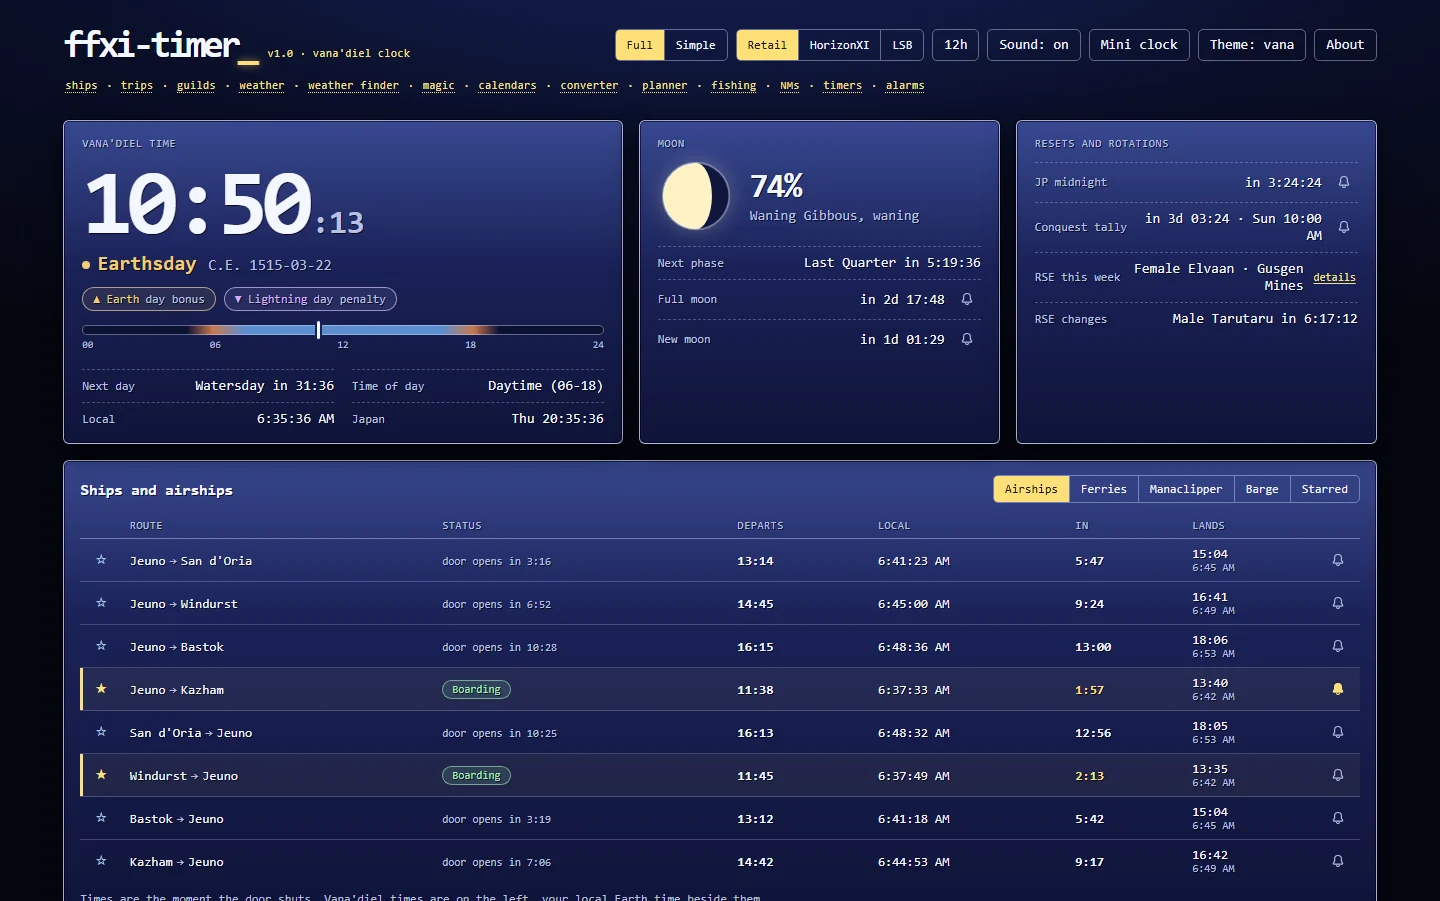Show the Manaclipper tab
Screen dimensions: 1440x901
click(1186, 489)
